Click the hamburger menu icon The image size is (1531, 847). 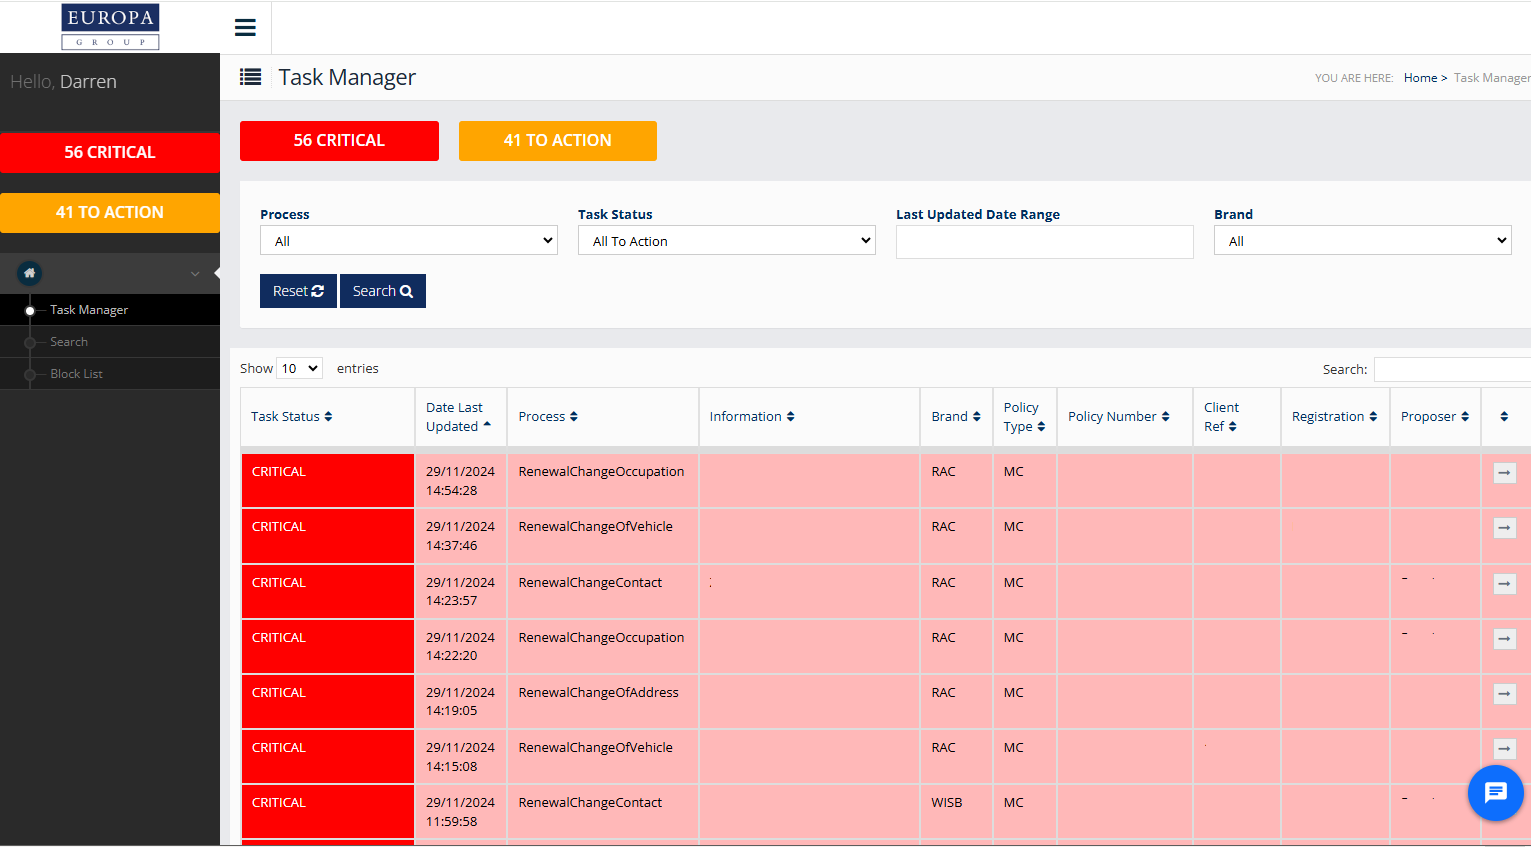click(x=245, y=28)
